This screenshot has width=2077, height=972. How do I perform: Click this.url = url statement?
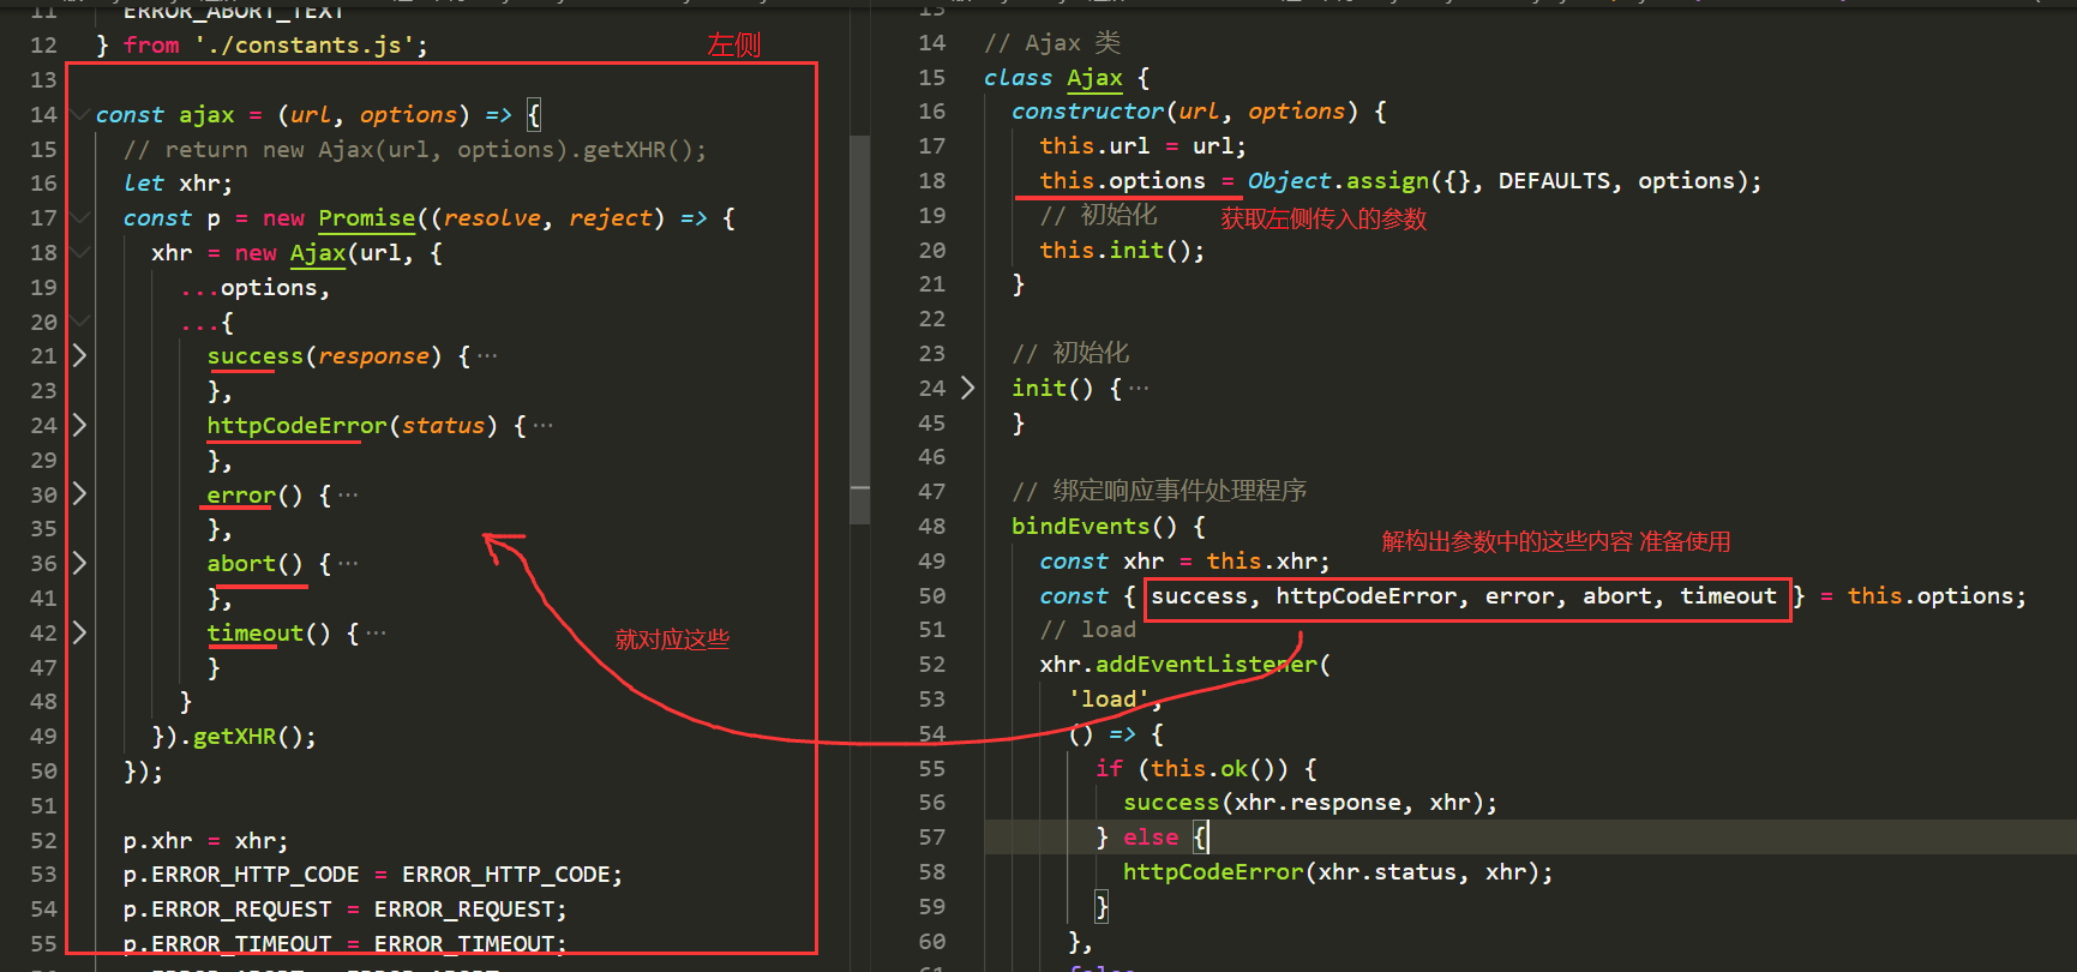(x=1143, y=146)
